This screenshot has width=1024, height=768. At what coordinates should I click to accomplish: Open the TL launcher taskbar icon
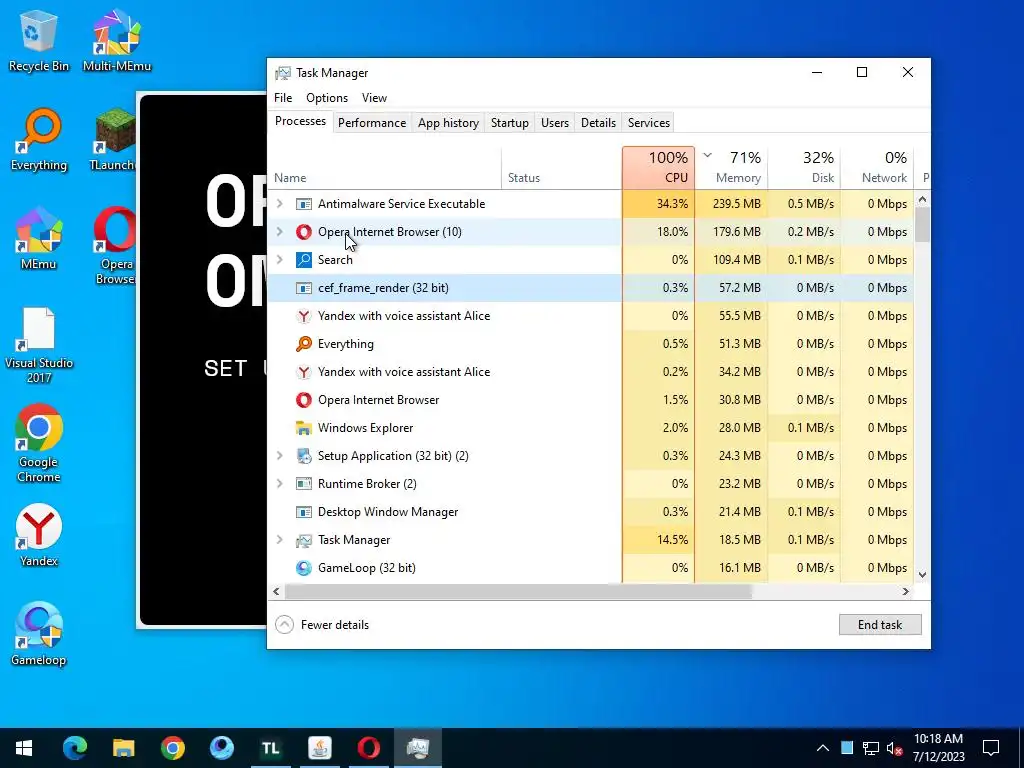(x=270, y=748)
